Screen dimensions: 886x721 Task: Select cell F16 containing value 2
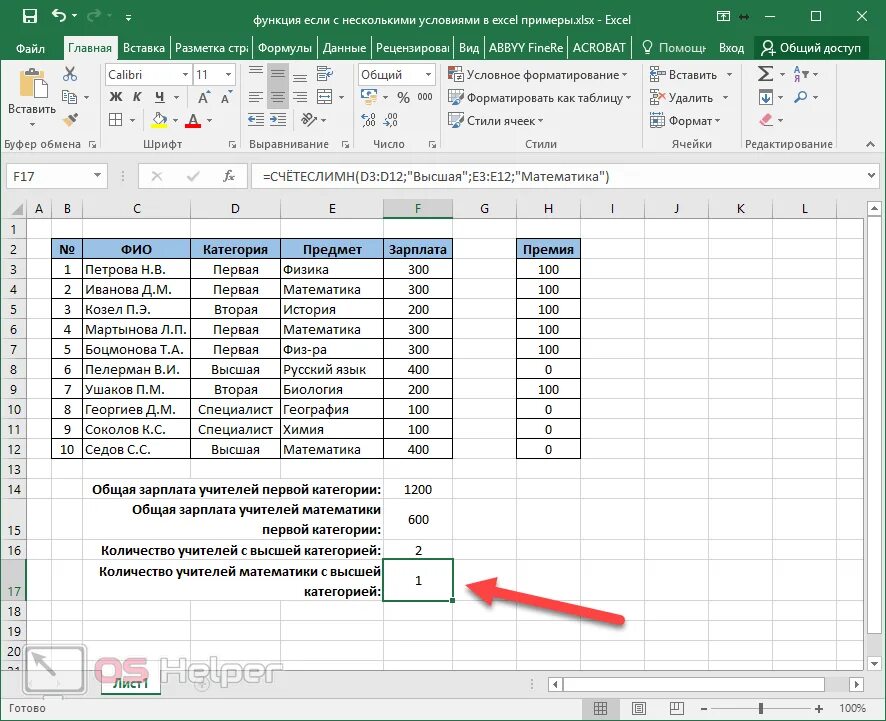(418, 550)
